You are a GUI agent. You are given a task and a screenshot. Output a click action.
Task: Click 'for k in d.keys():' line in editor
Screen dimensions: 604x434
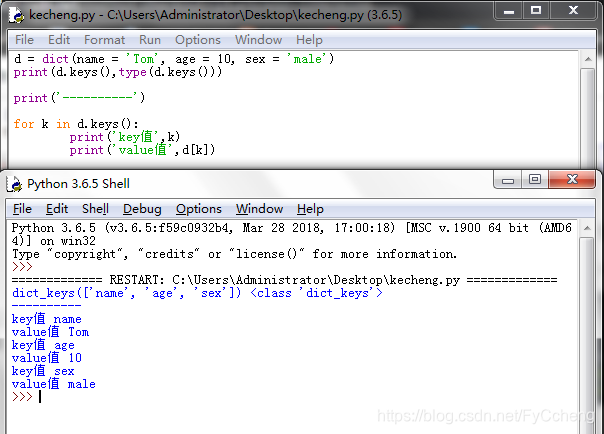(x=76, y=124)
